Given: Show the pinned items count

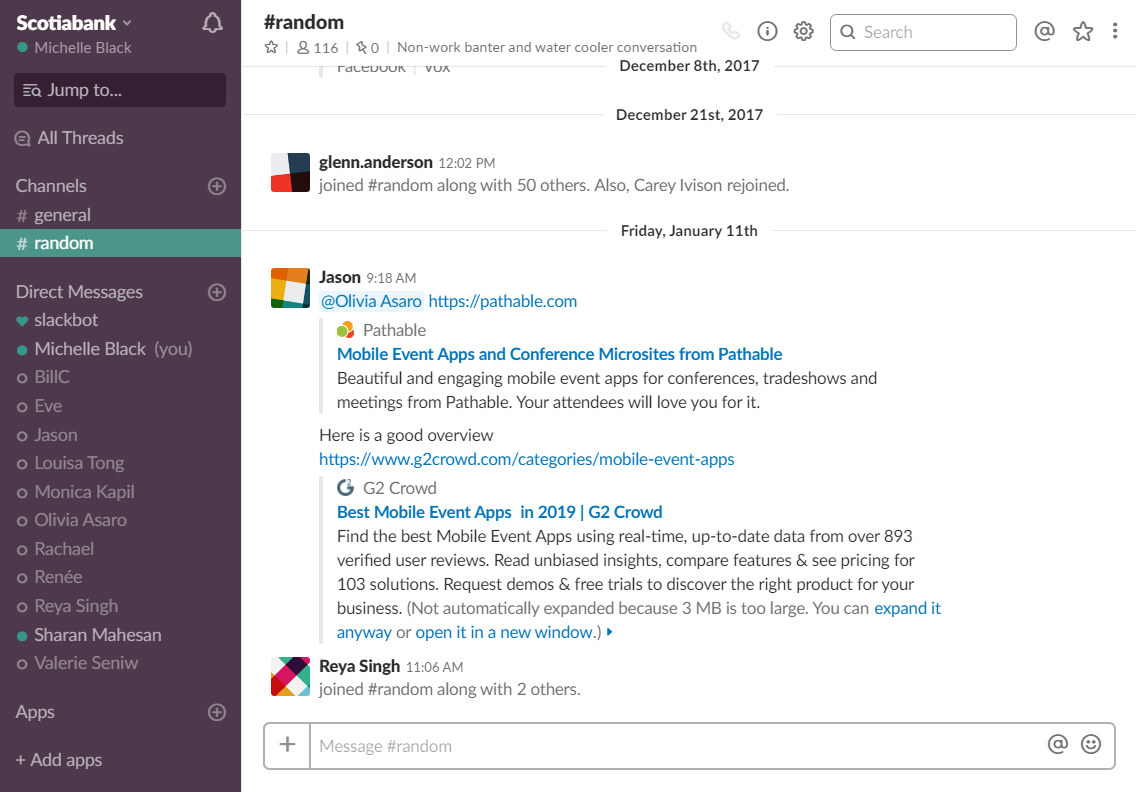Looking at the screenshot, I should pos(367,47).
